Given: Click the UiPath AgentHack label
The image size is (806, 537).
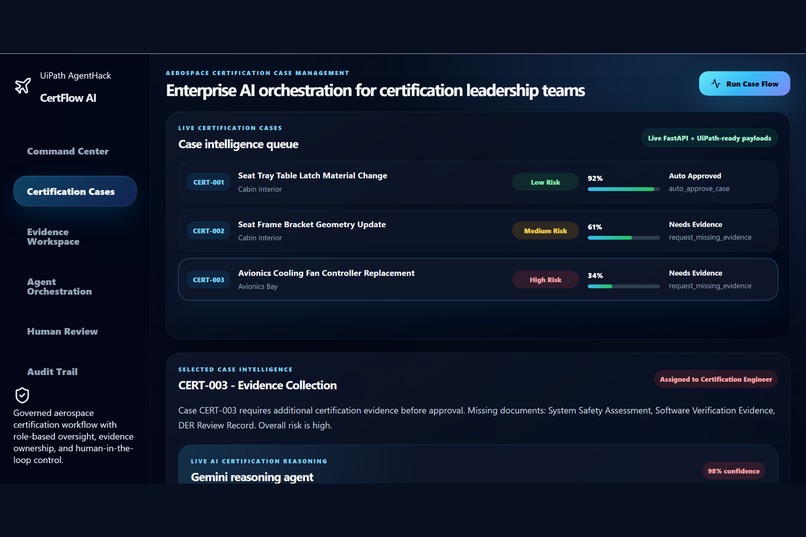Looking at the screenshot, I should pyautogui.click(x=76, y=76).
